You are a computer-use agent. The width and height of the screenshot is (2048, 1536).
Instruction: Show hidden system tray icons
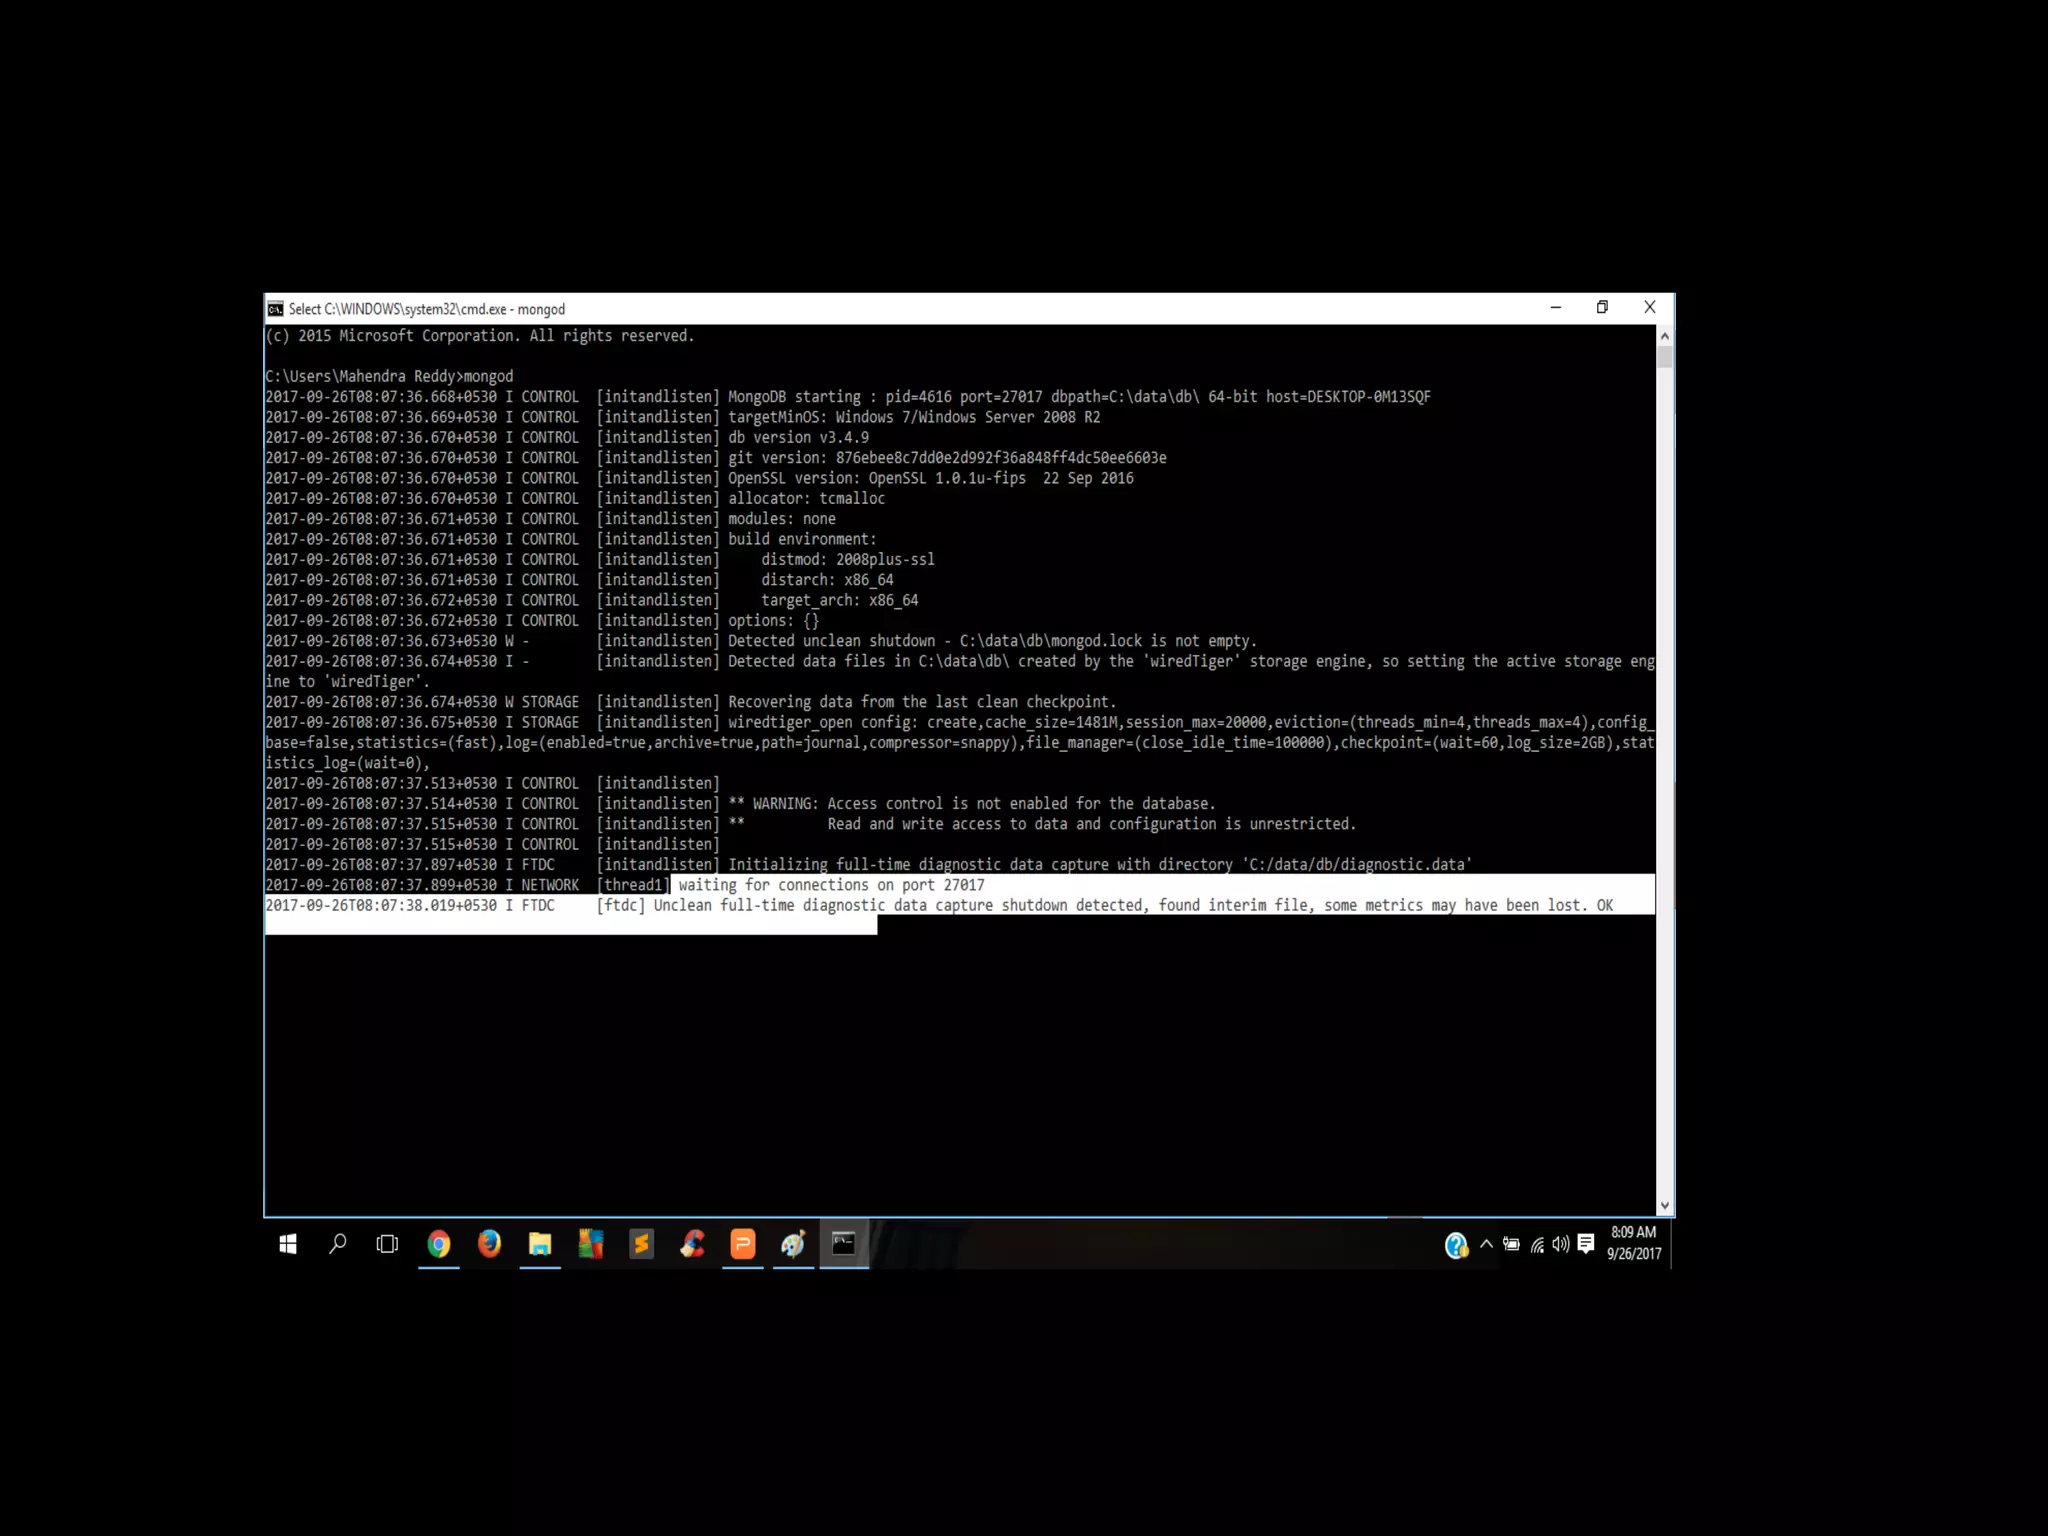coord(1486,1245)
